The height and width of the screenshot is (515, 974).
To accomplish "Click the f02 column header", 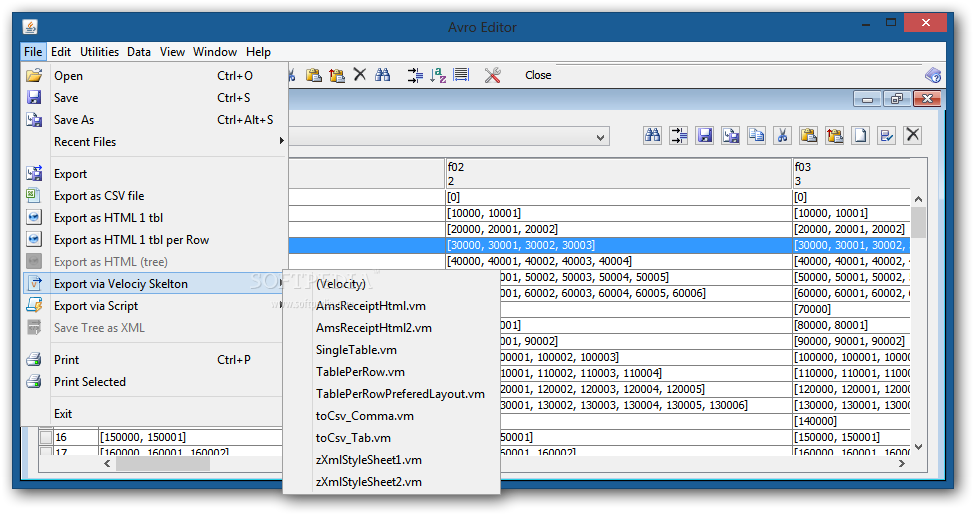I will coord(619,174).
